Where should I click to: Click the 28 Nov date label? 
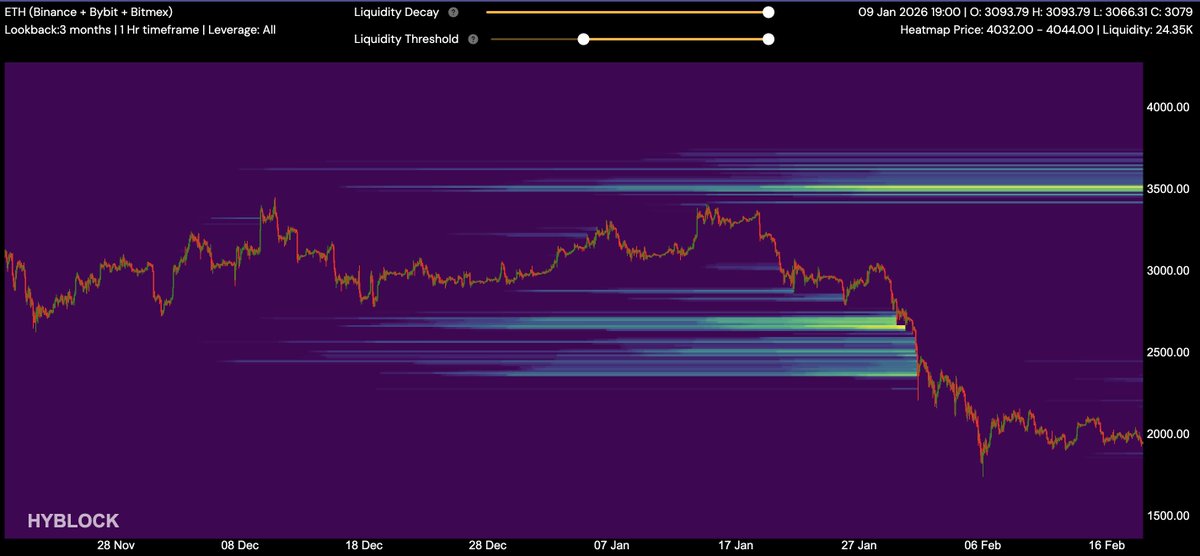[x=116, y=546]
